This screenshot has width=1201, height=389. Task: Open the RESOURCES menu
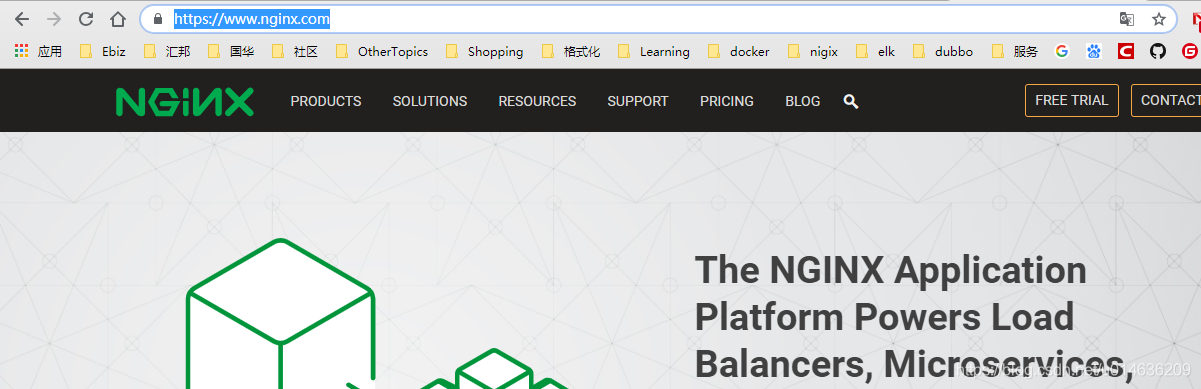click(537, 101)
